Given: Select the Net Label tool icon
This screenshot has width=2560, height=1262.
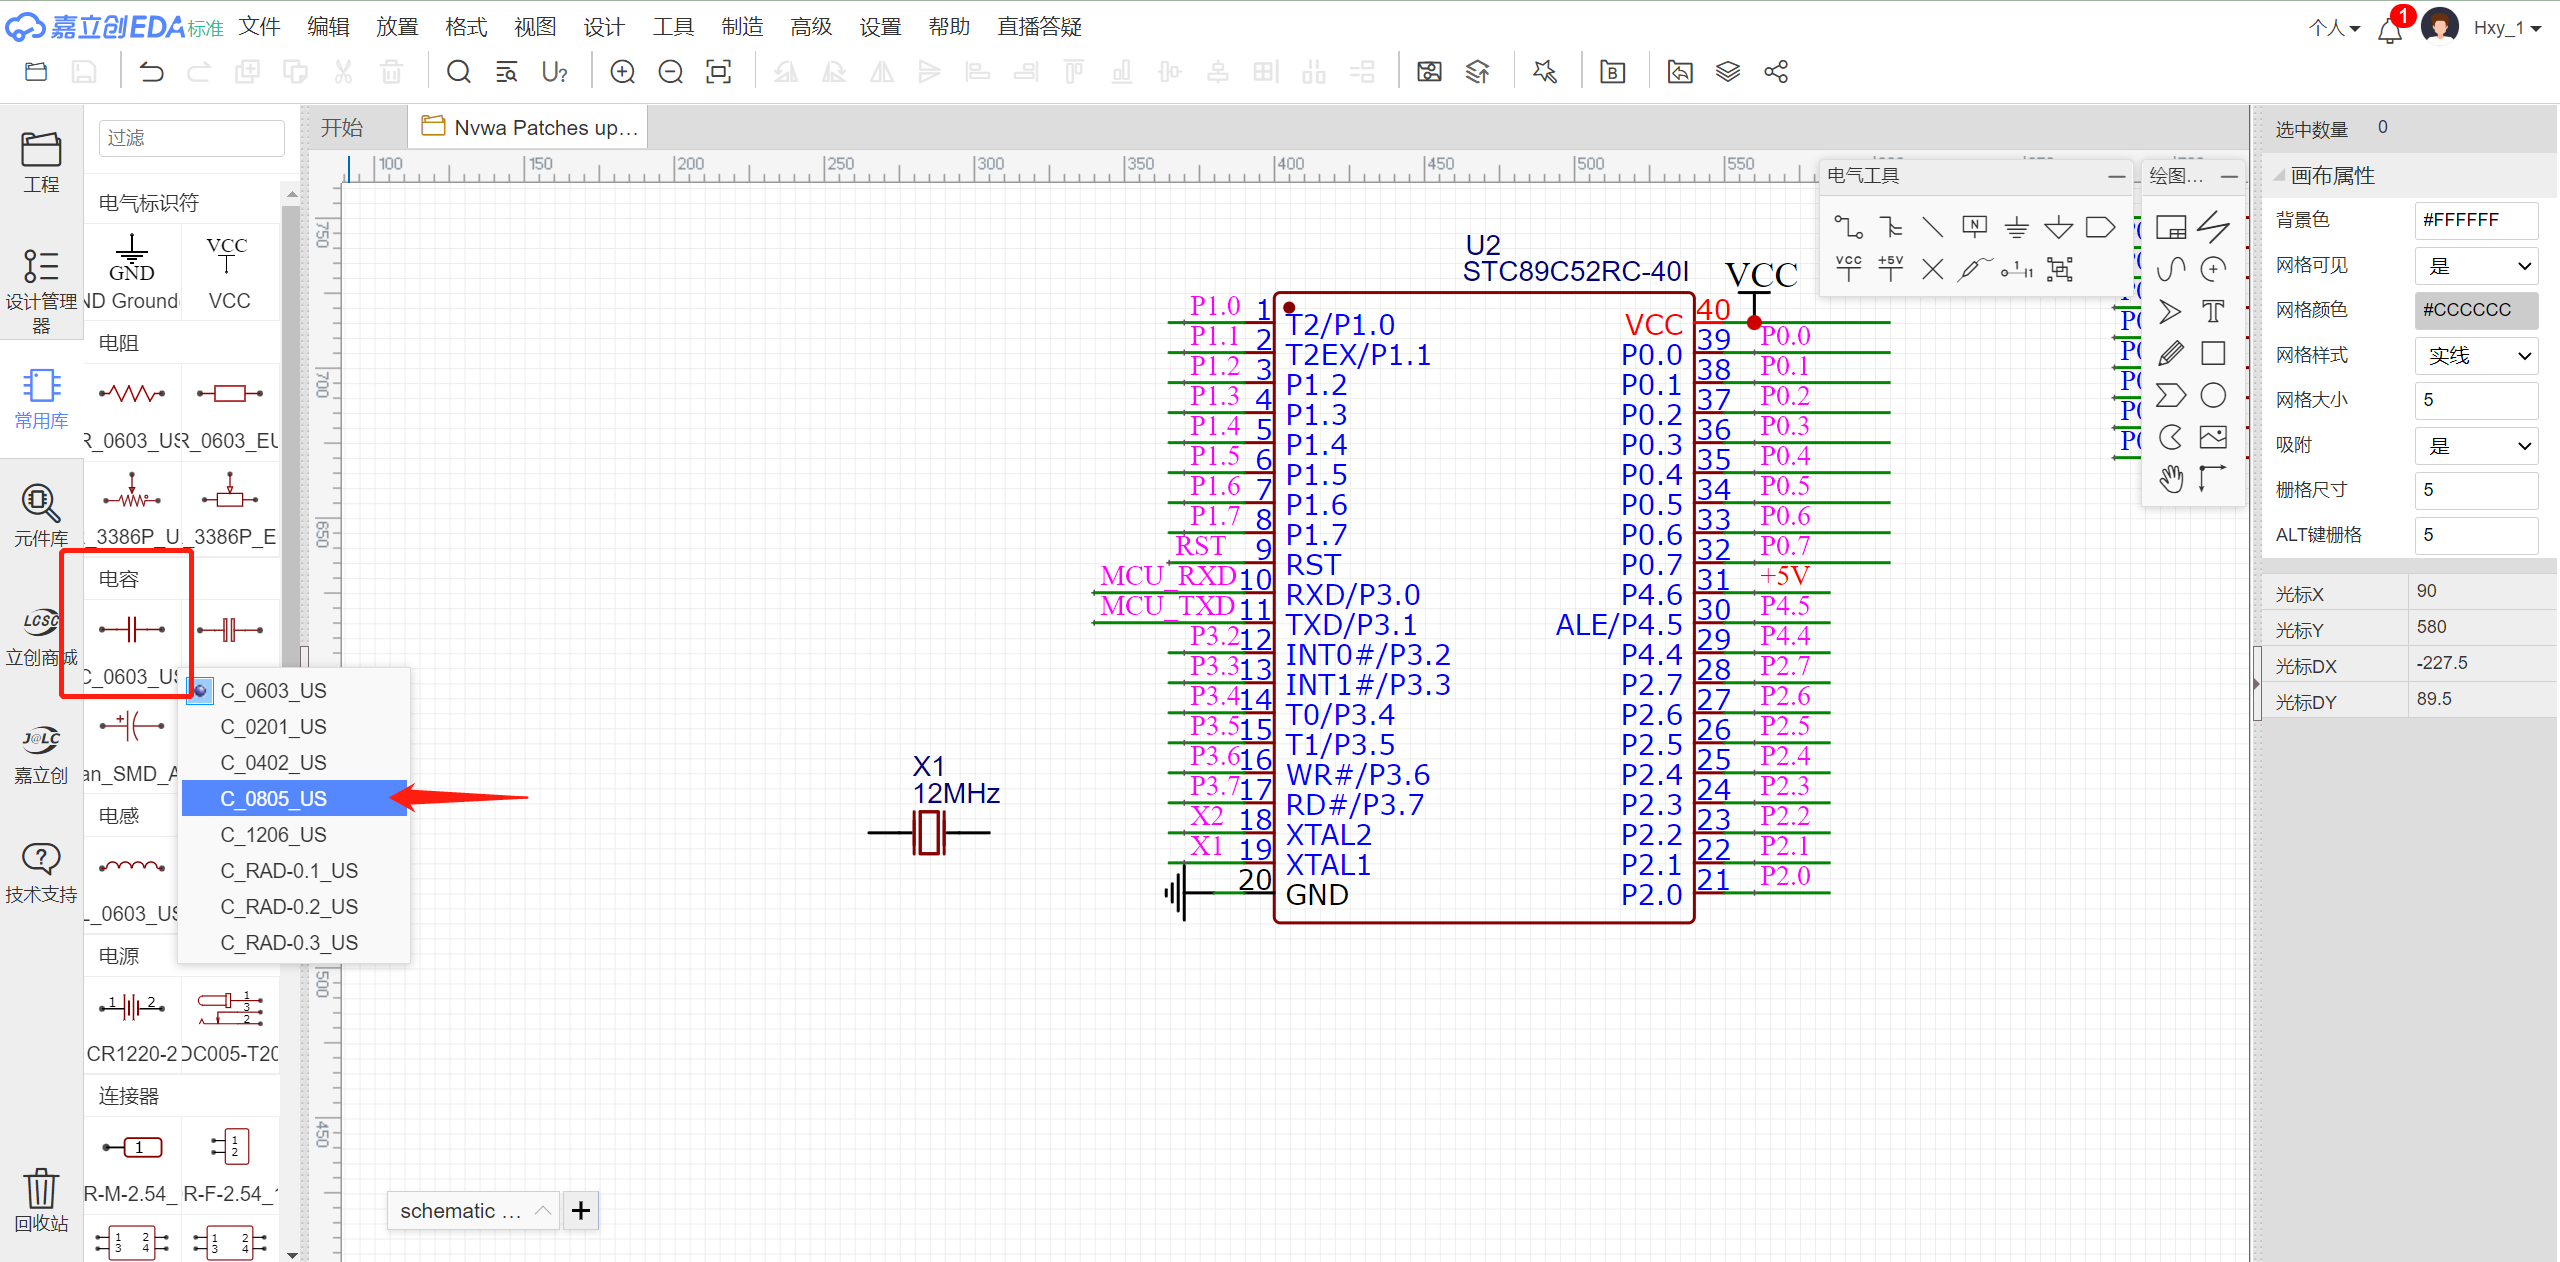Looking at the screenshot, I should point(1974,227).
